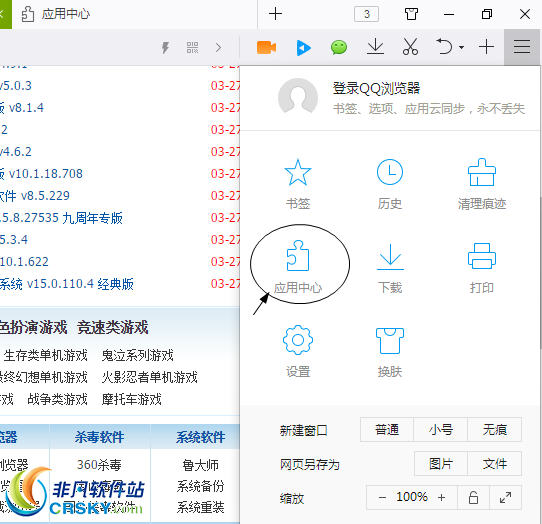542x524 pixels.
Task: Select the scissors screenshot tool
Action: (410, 47)
